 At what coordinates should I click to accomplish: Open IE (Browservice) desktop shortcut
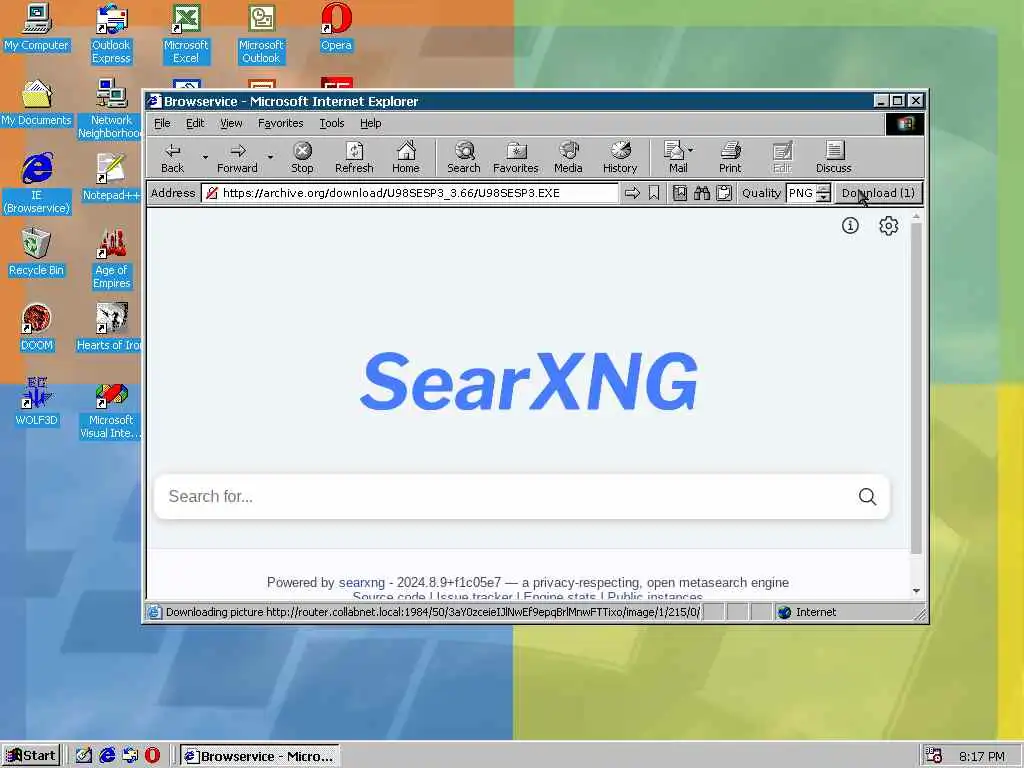click(x=37, y=184)
